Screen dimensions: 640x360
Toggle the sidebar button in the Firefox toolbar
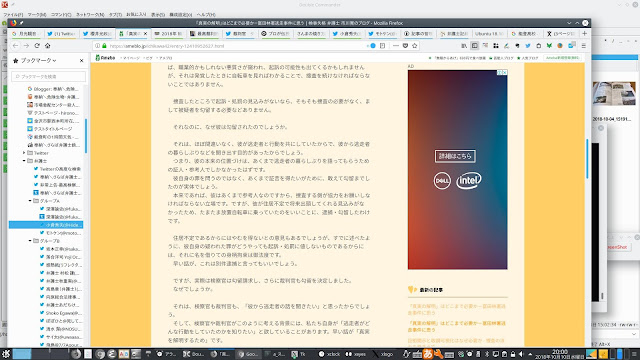click(x=475, y=46)
